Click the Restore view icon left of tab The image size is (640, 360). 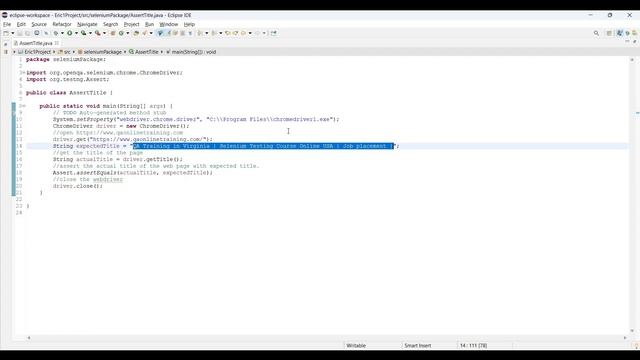(x=5, y=44)
